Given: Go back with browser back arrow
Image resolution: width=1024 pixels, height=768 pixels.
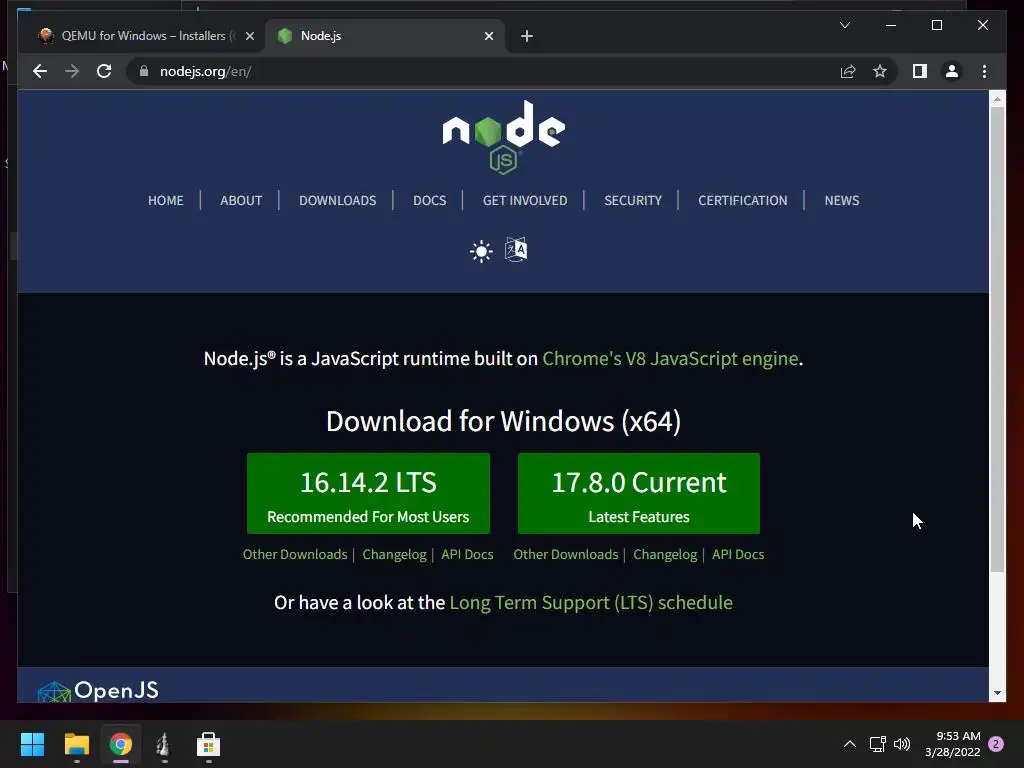Looking at the screenshot, I should 40,71.
